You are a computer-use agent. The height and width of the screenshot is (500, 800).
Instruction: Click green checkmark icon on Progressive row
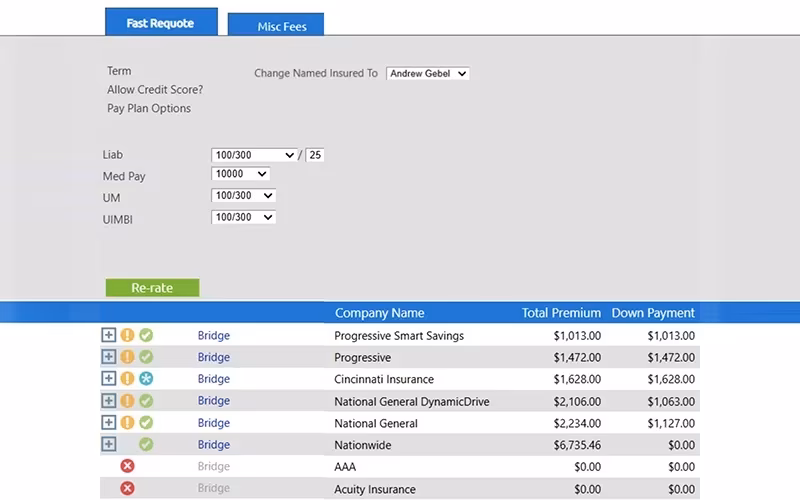(x=146, y=357)
